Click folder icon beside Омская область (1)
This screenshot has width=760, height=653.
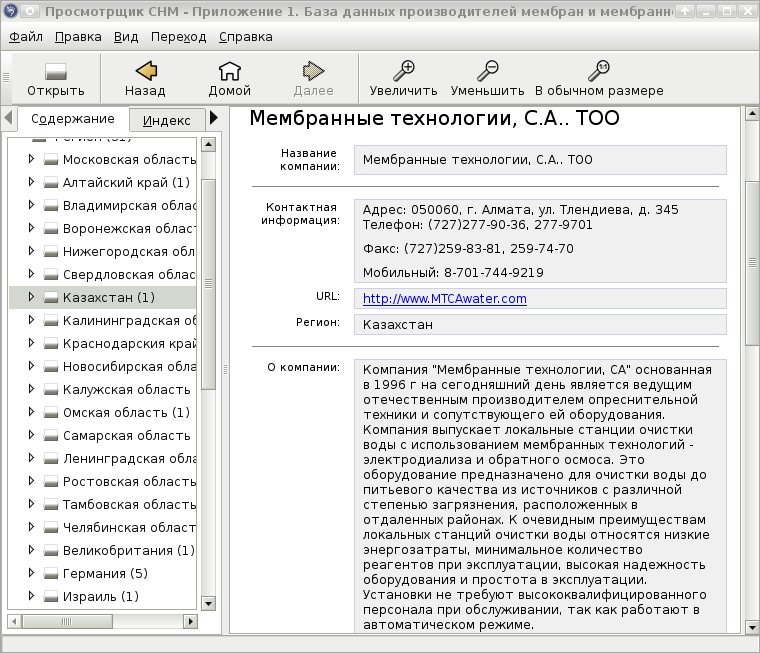pyautogui.click(x=51, y=413)
